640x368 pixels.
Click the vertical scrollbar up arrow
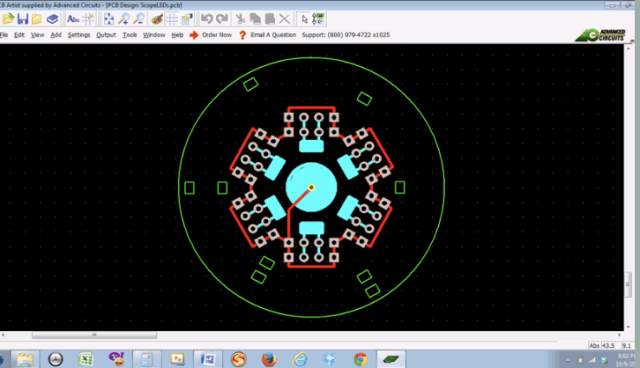click(628, 48)
